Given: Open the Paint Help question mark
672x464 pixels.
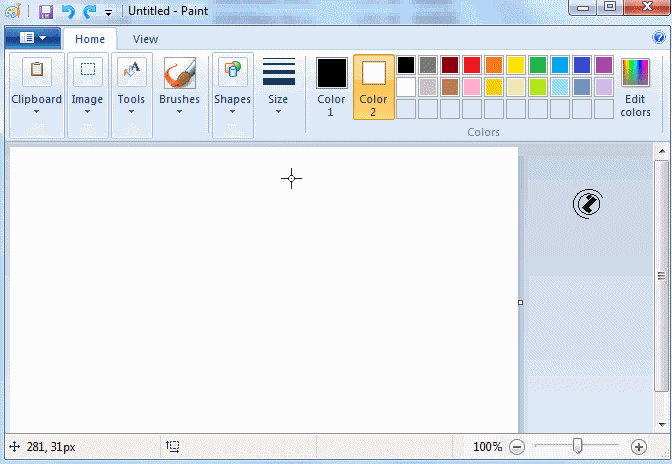Looking at the screenshot, I should 659,39.
